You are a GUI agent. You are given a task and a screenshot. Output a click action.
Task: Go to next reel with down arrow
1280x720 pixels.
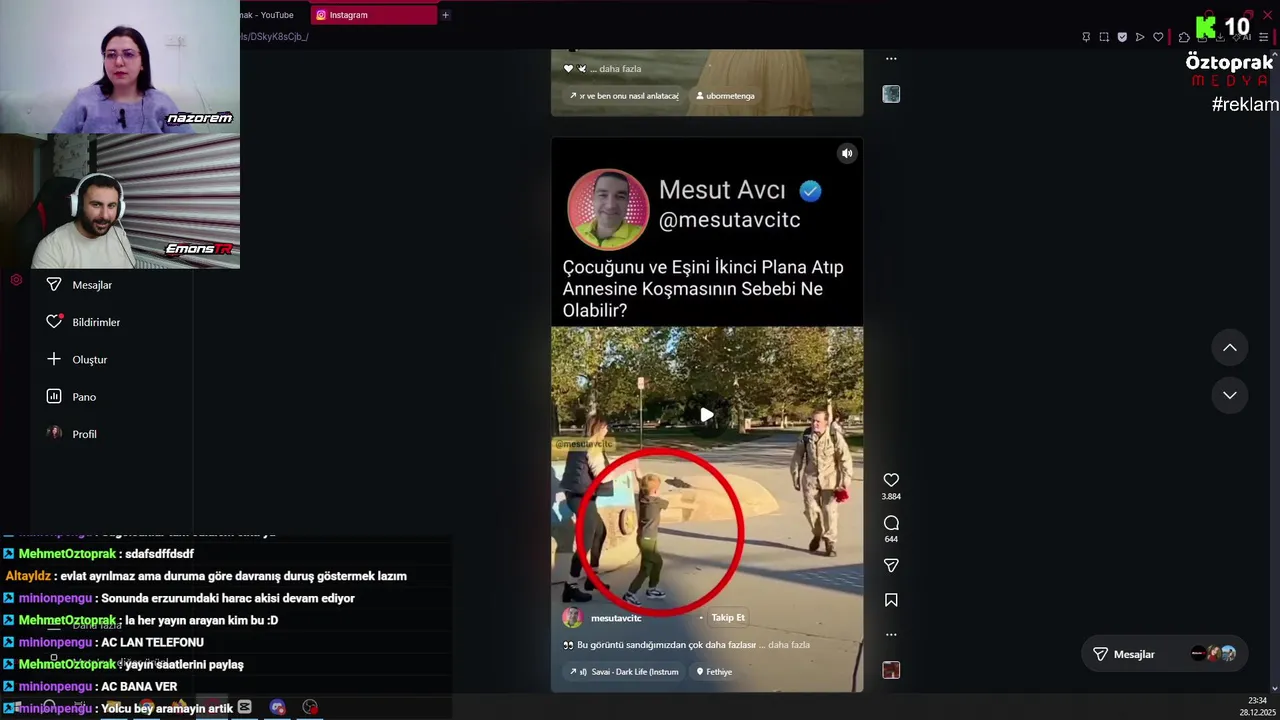1230,395
